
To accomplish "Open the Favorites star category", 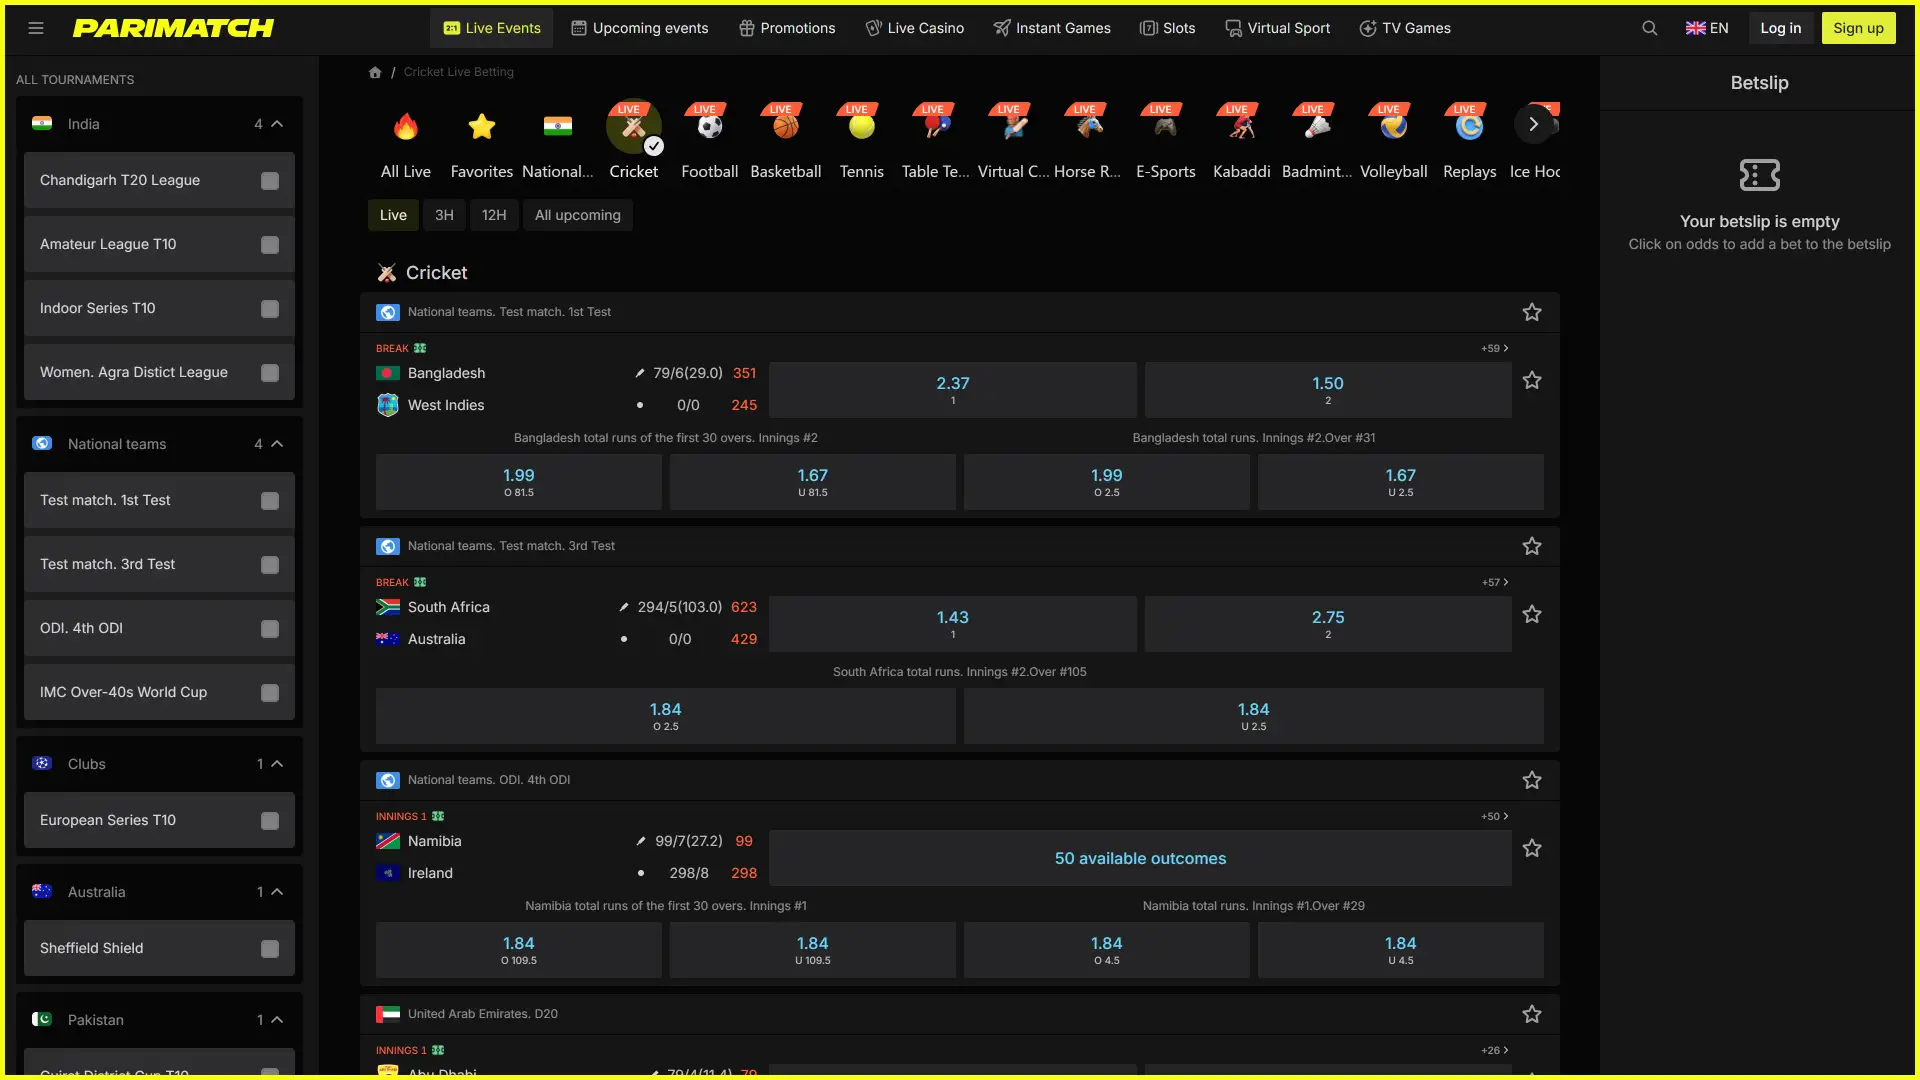I will pyautogui.click(x=482, y=127).
